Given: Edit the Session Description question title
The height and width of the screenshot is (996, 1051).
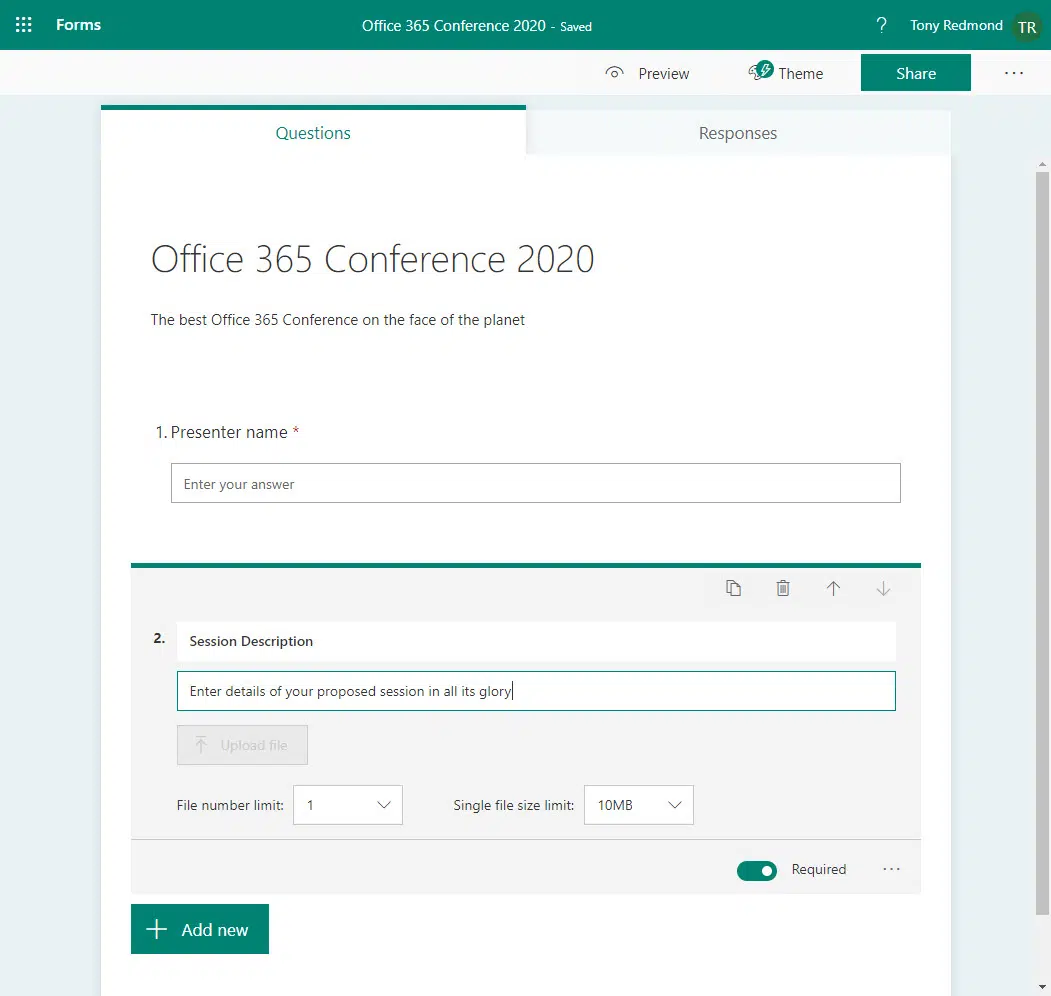Looking at the screenshot, I should 536,641.
